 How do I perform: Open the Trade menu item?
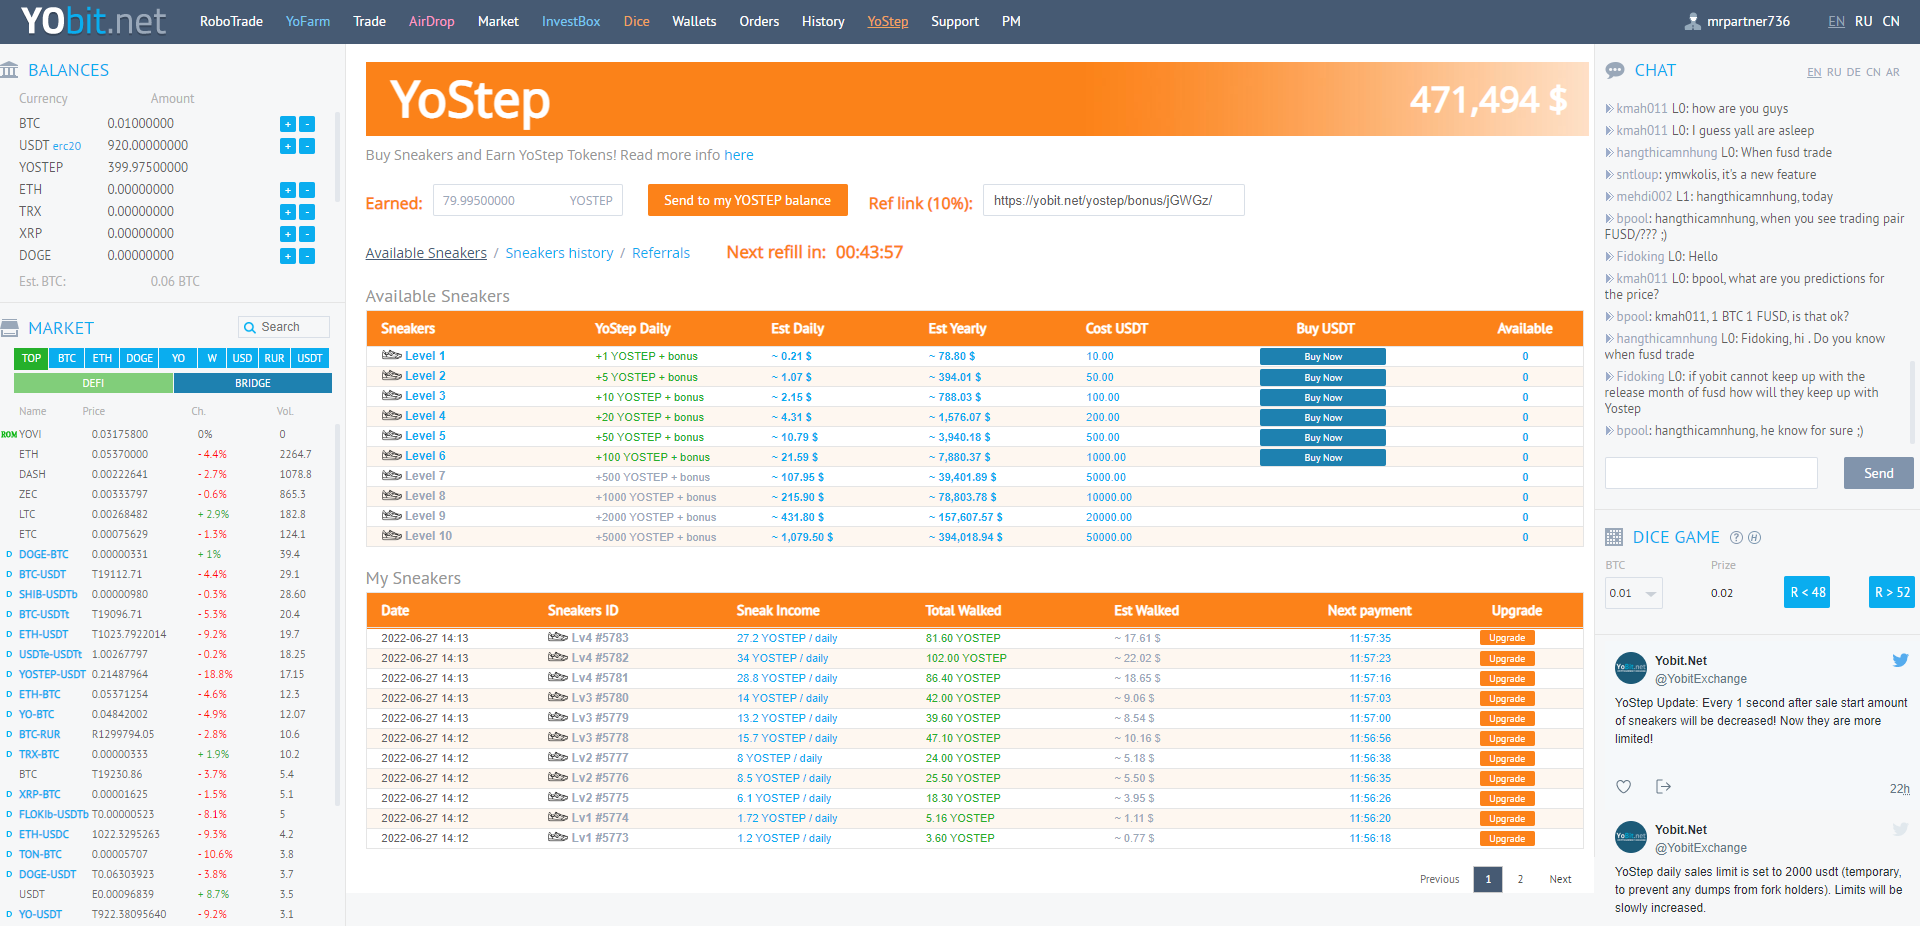point(369,21)
